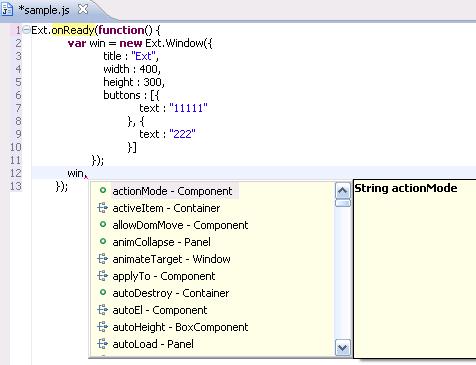
Task: Click the green circle icon beside actionMode
Action: pos(103,190)
